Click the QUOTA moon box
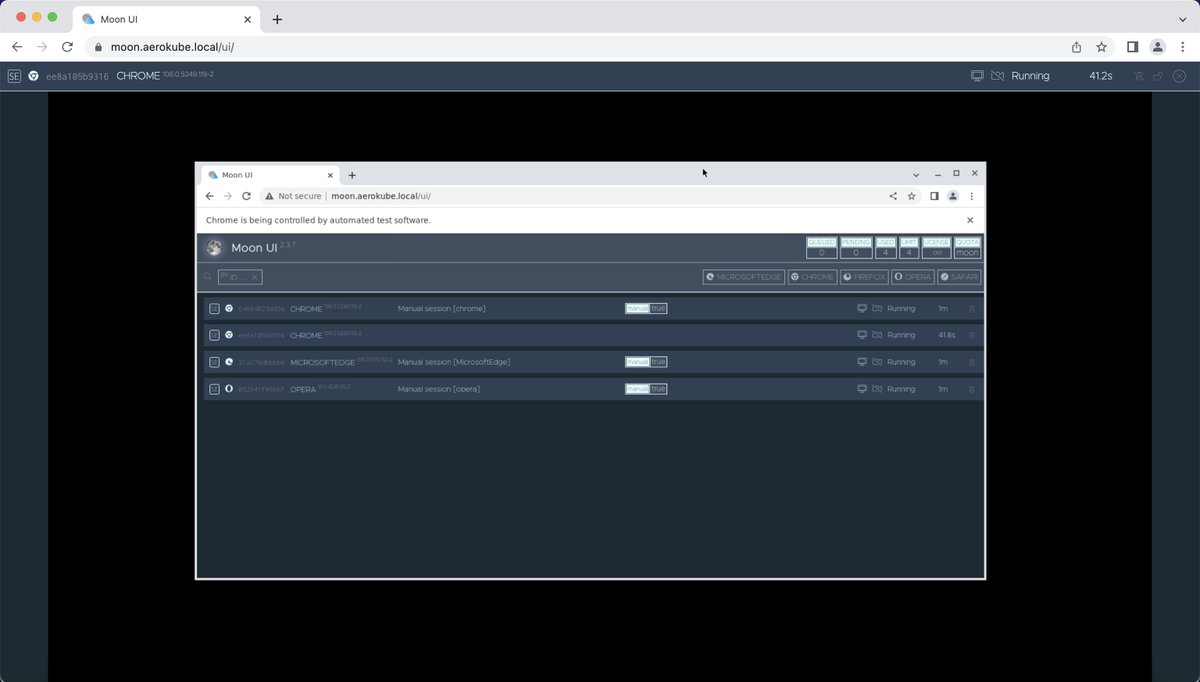Viewport: 1200px width, 682px height. click(x=967, y=248)
